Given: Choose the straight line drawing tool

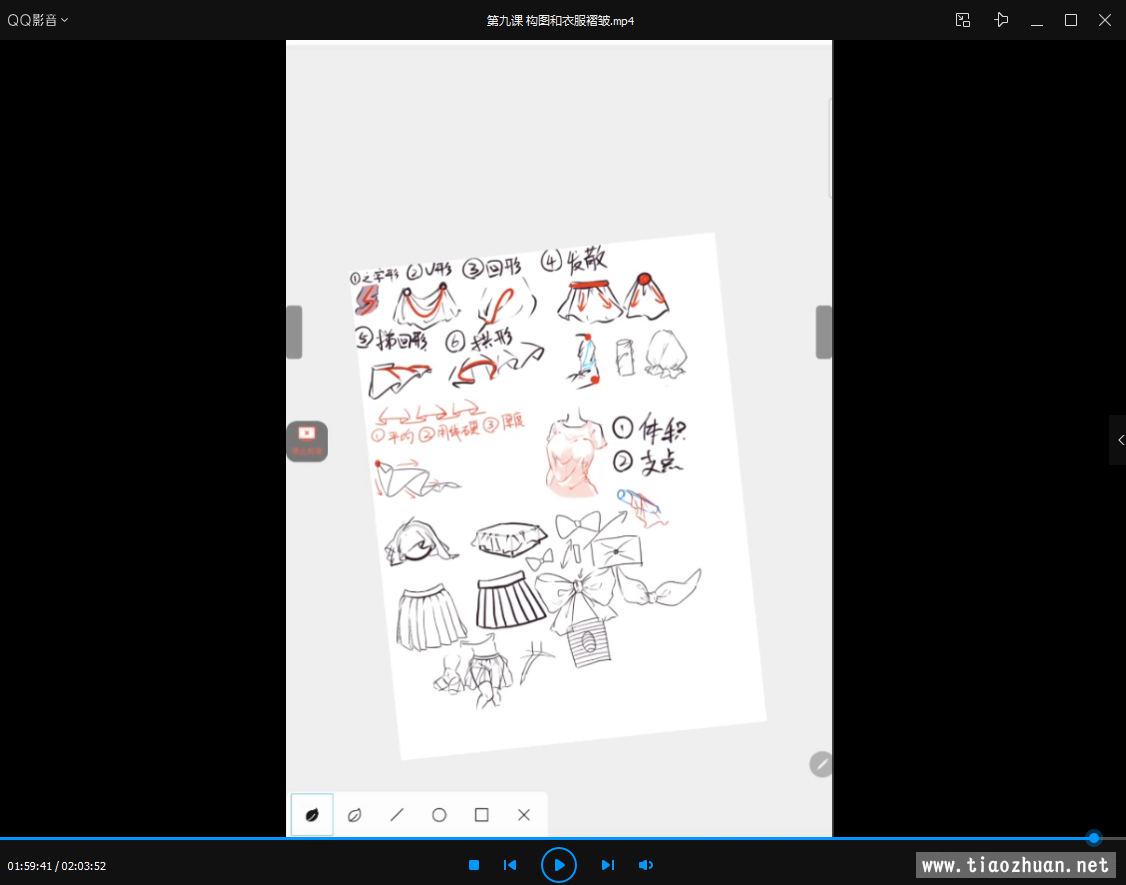Looking at the screenshot, I should [x=397, y=815].
